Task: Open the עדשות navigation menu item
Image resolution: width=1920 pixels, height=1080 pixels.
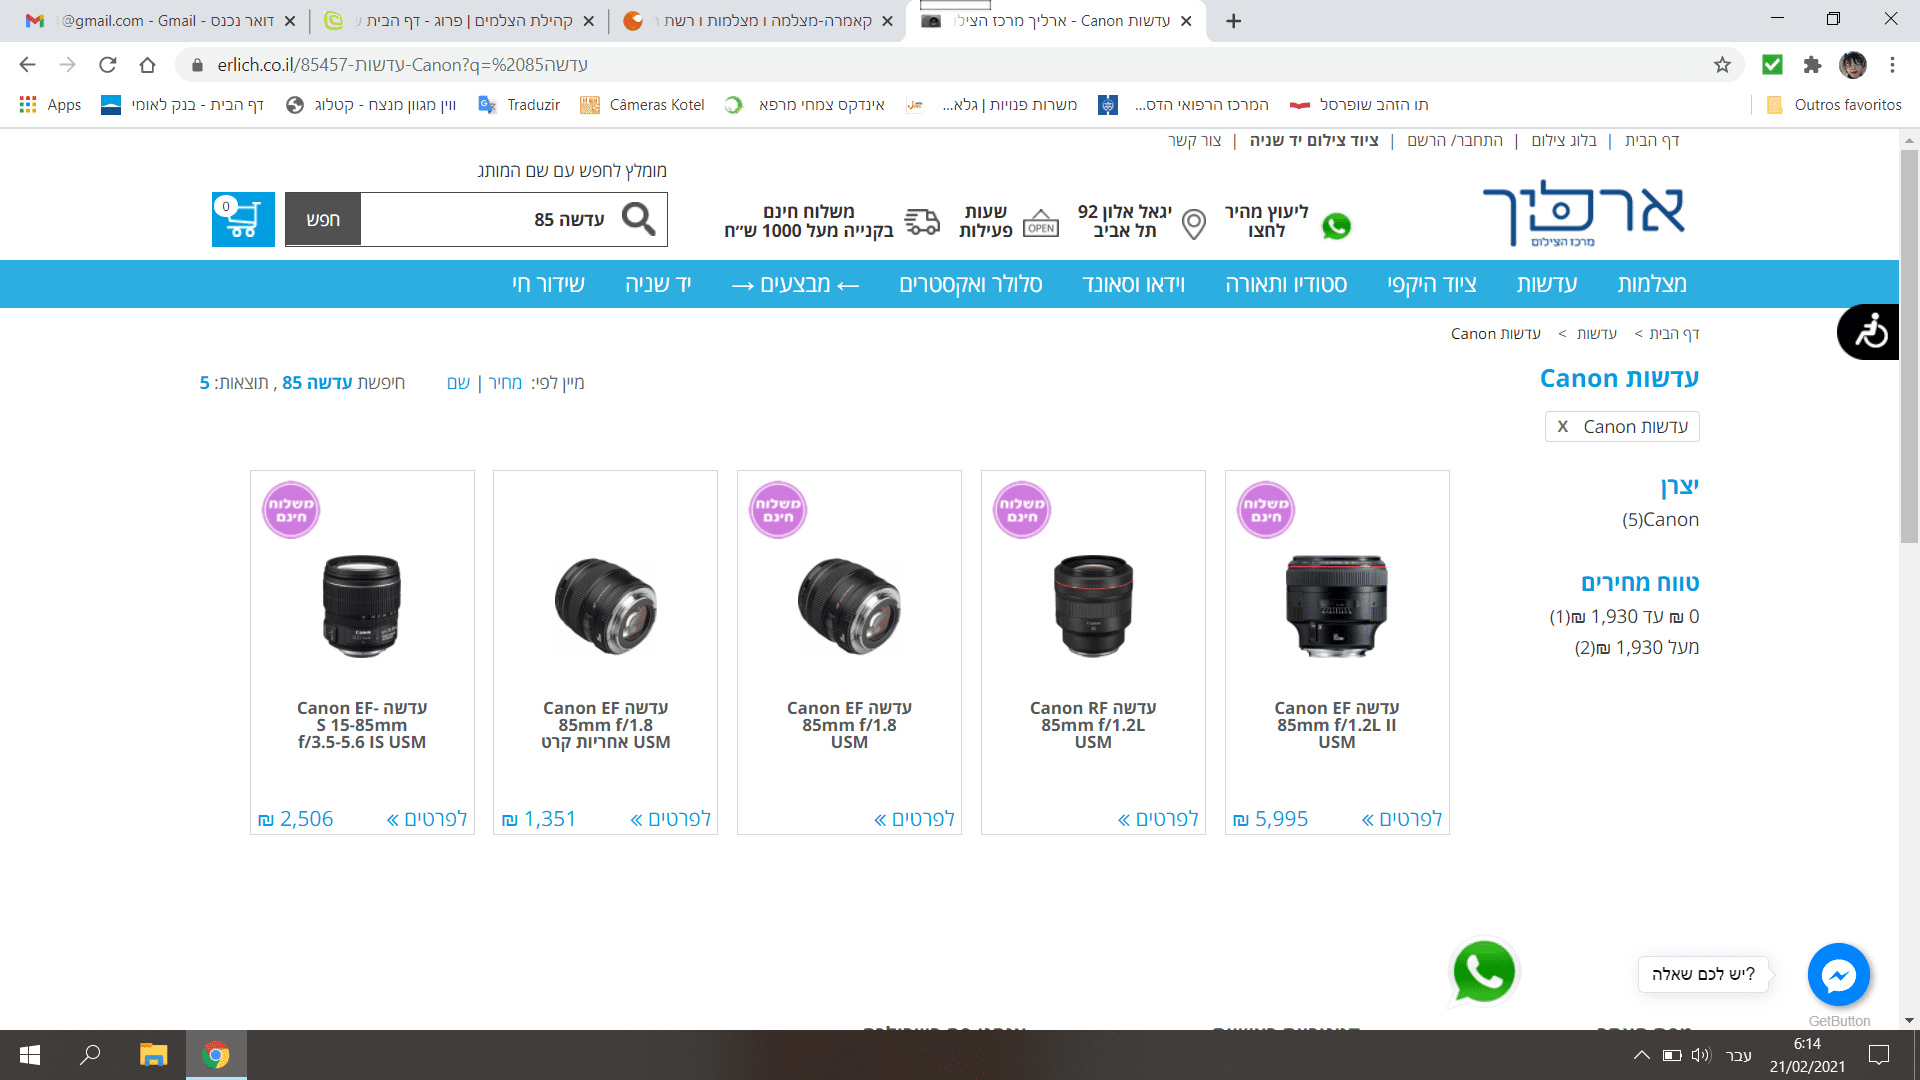Action: click(1546, 284)
